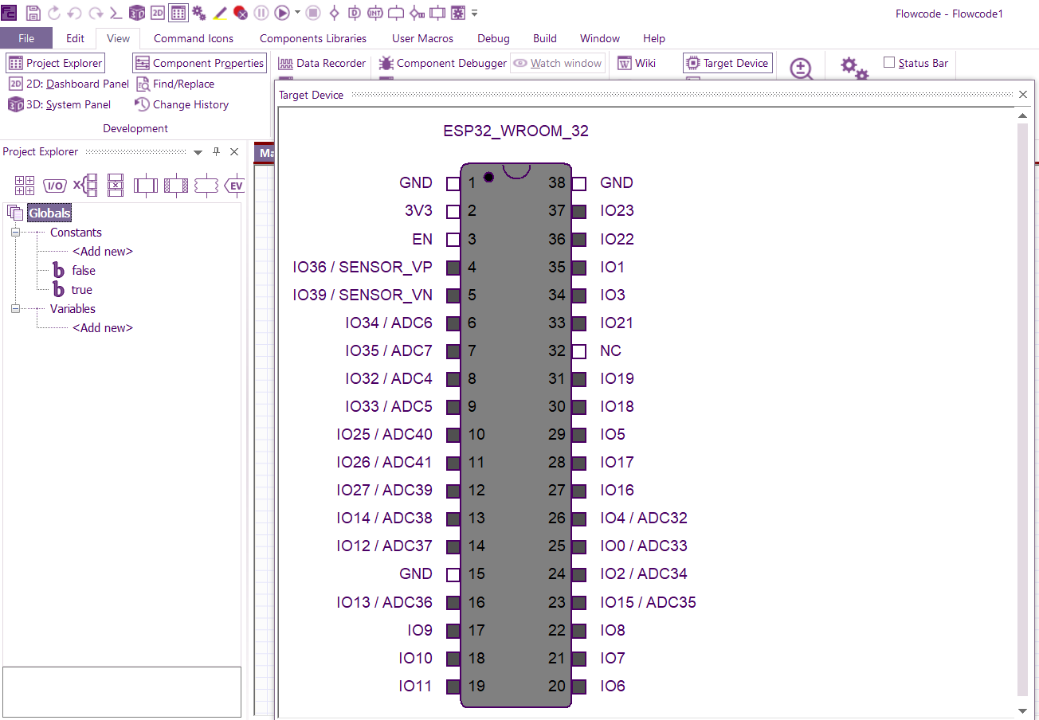Toggle the IO23 pin 37 box
Screen dimensions: 1039x720
(x=579, y=212)
